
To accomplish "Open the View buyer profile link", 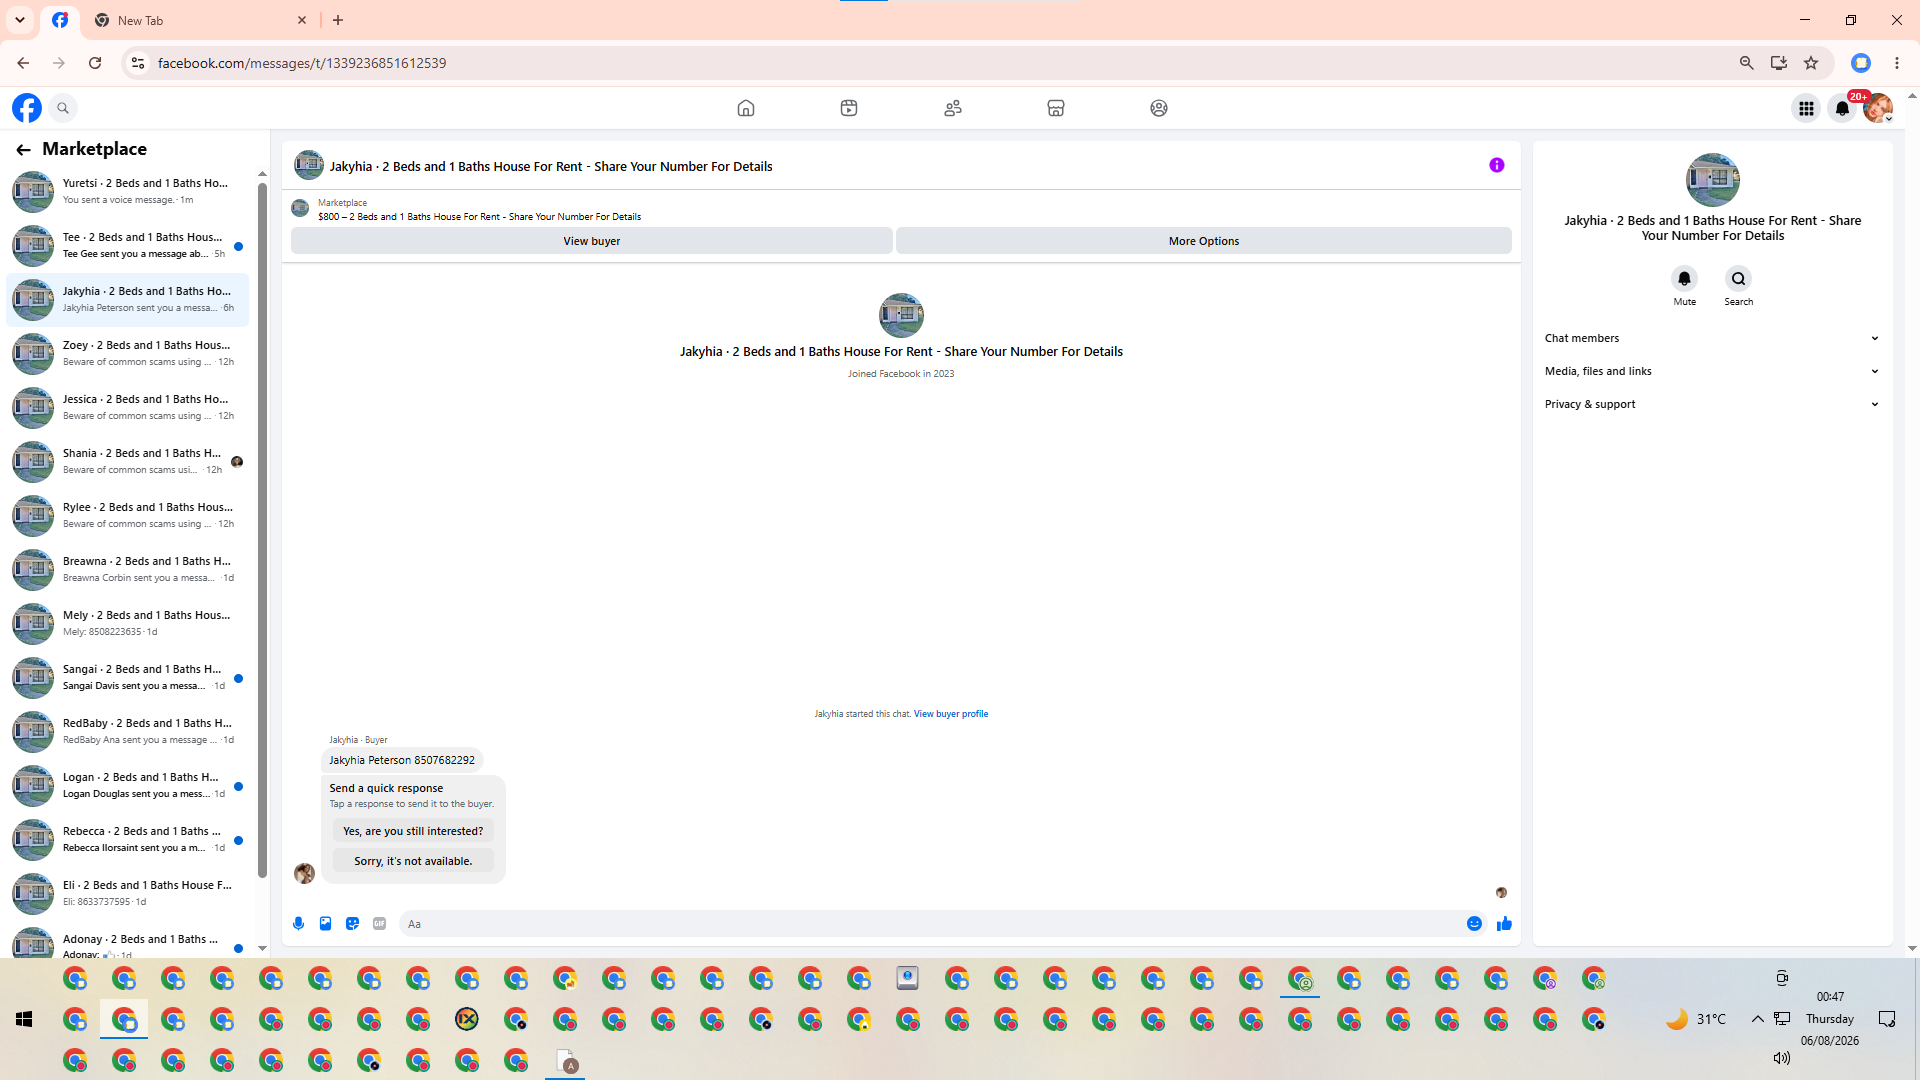I will [951, 714].
